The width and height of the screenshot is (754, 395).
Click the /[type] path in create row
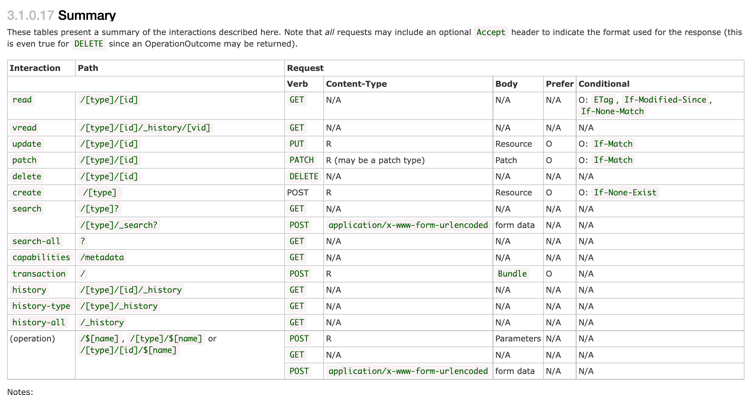pyautogui.click(x=100, y=193)
